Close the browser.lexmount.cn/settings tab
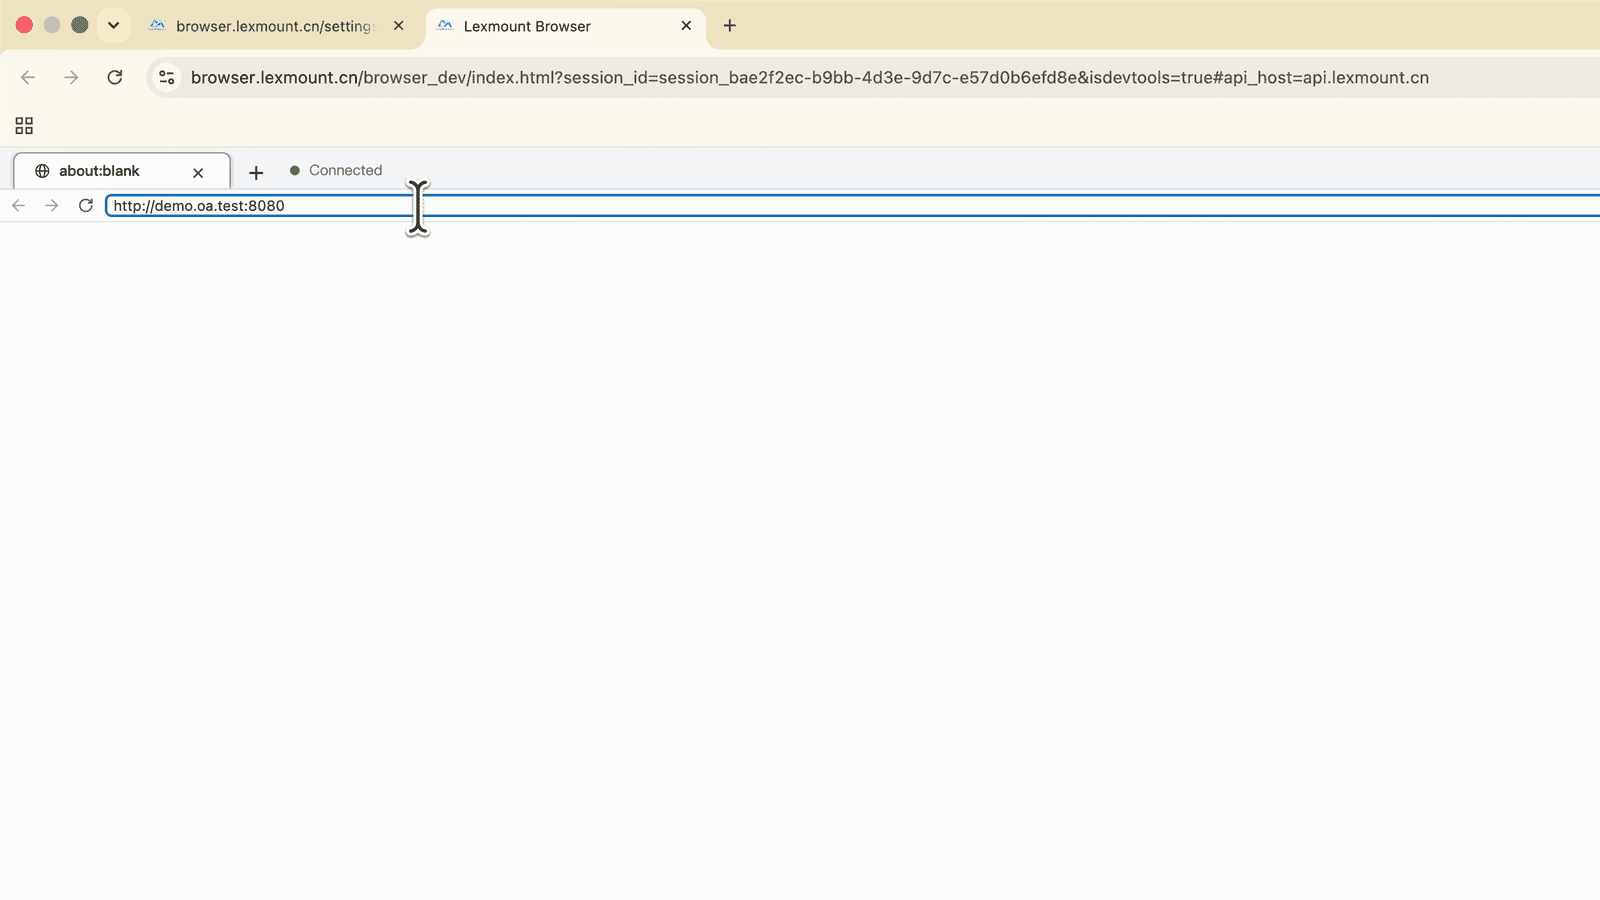The image size is (1600, 900). [x=399, y=26]
